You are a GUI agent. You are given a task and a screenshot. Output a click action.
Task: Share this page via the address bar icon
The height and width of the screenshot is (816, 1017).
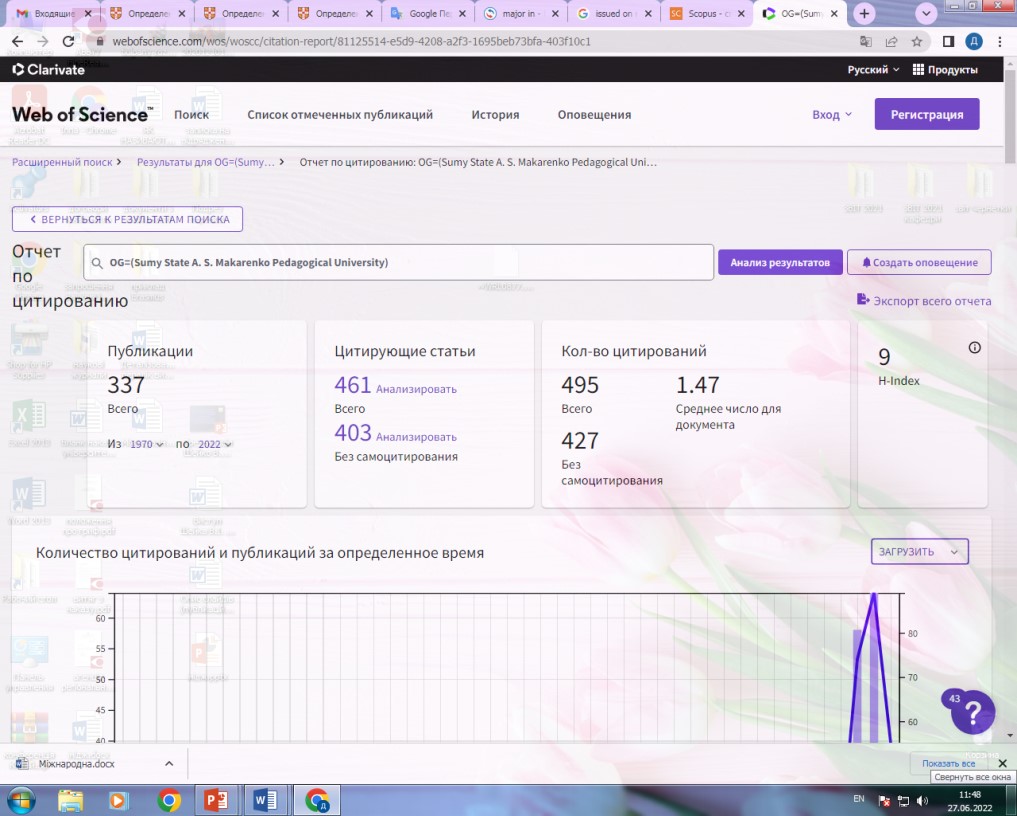tap(891, 42)
